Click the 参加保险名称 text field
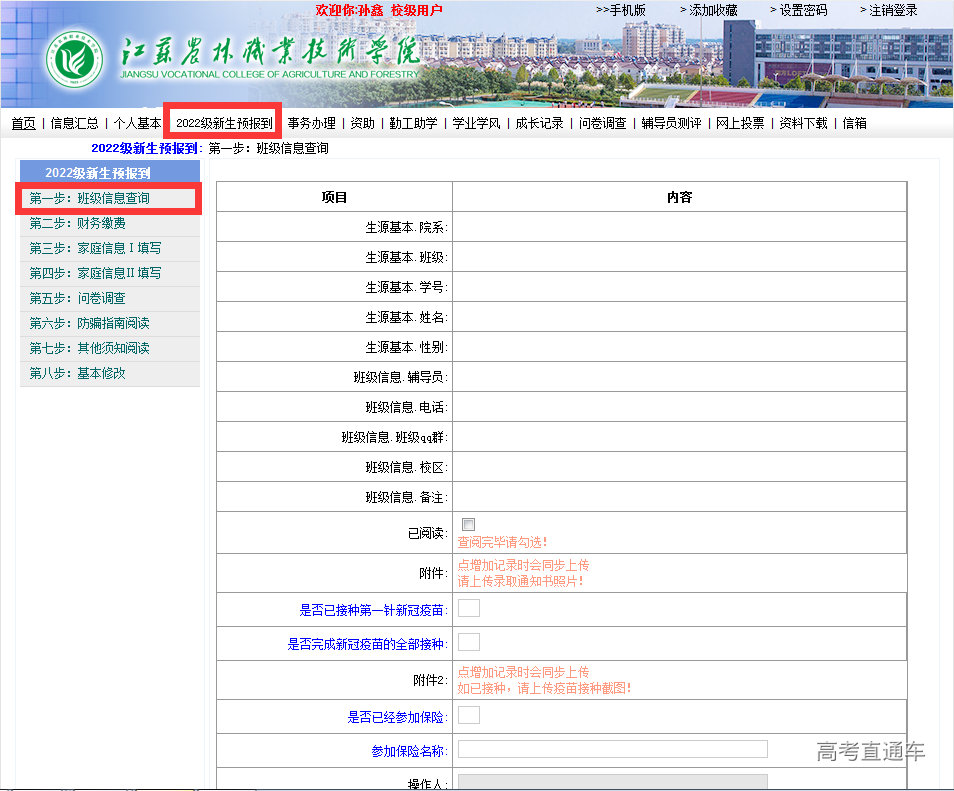Screen dimensions: 954x791 click(612, 749)
